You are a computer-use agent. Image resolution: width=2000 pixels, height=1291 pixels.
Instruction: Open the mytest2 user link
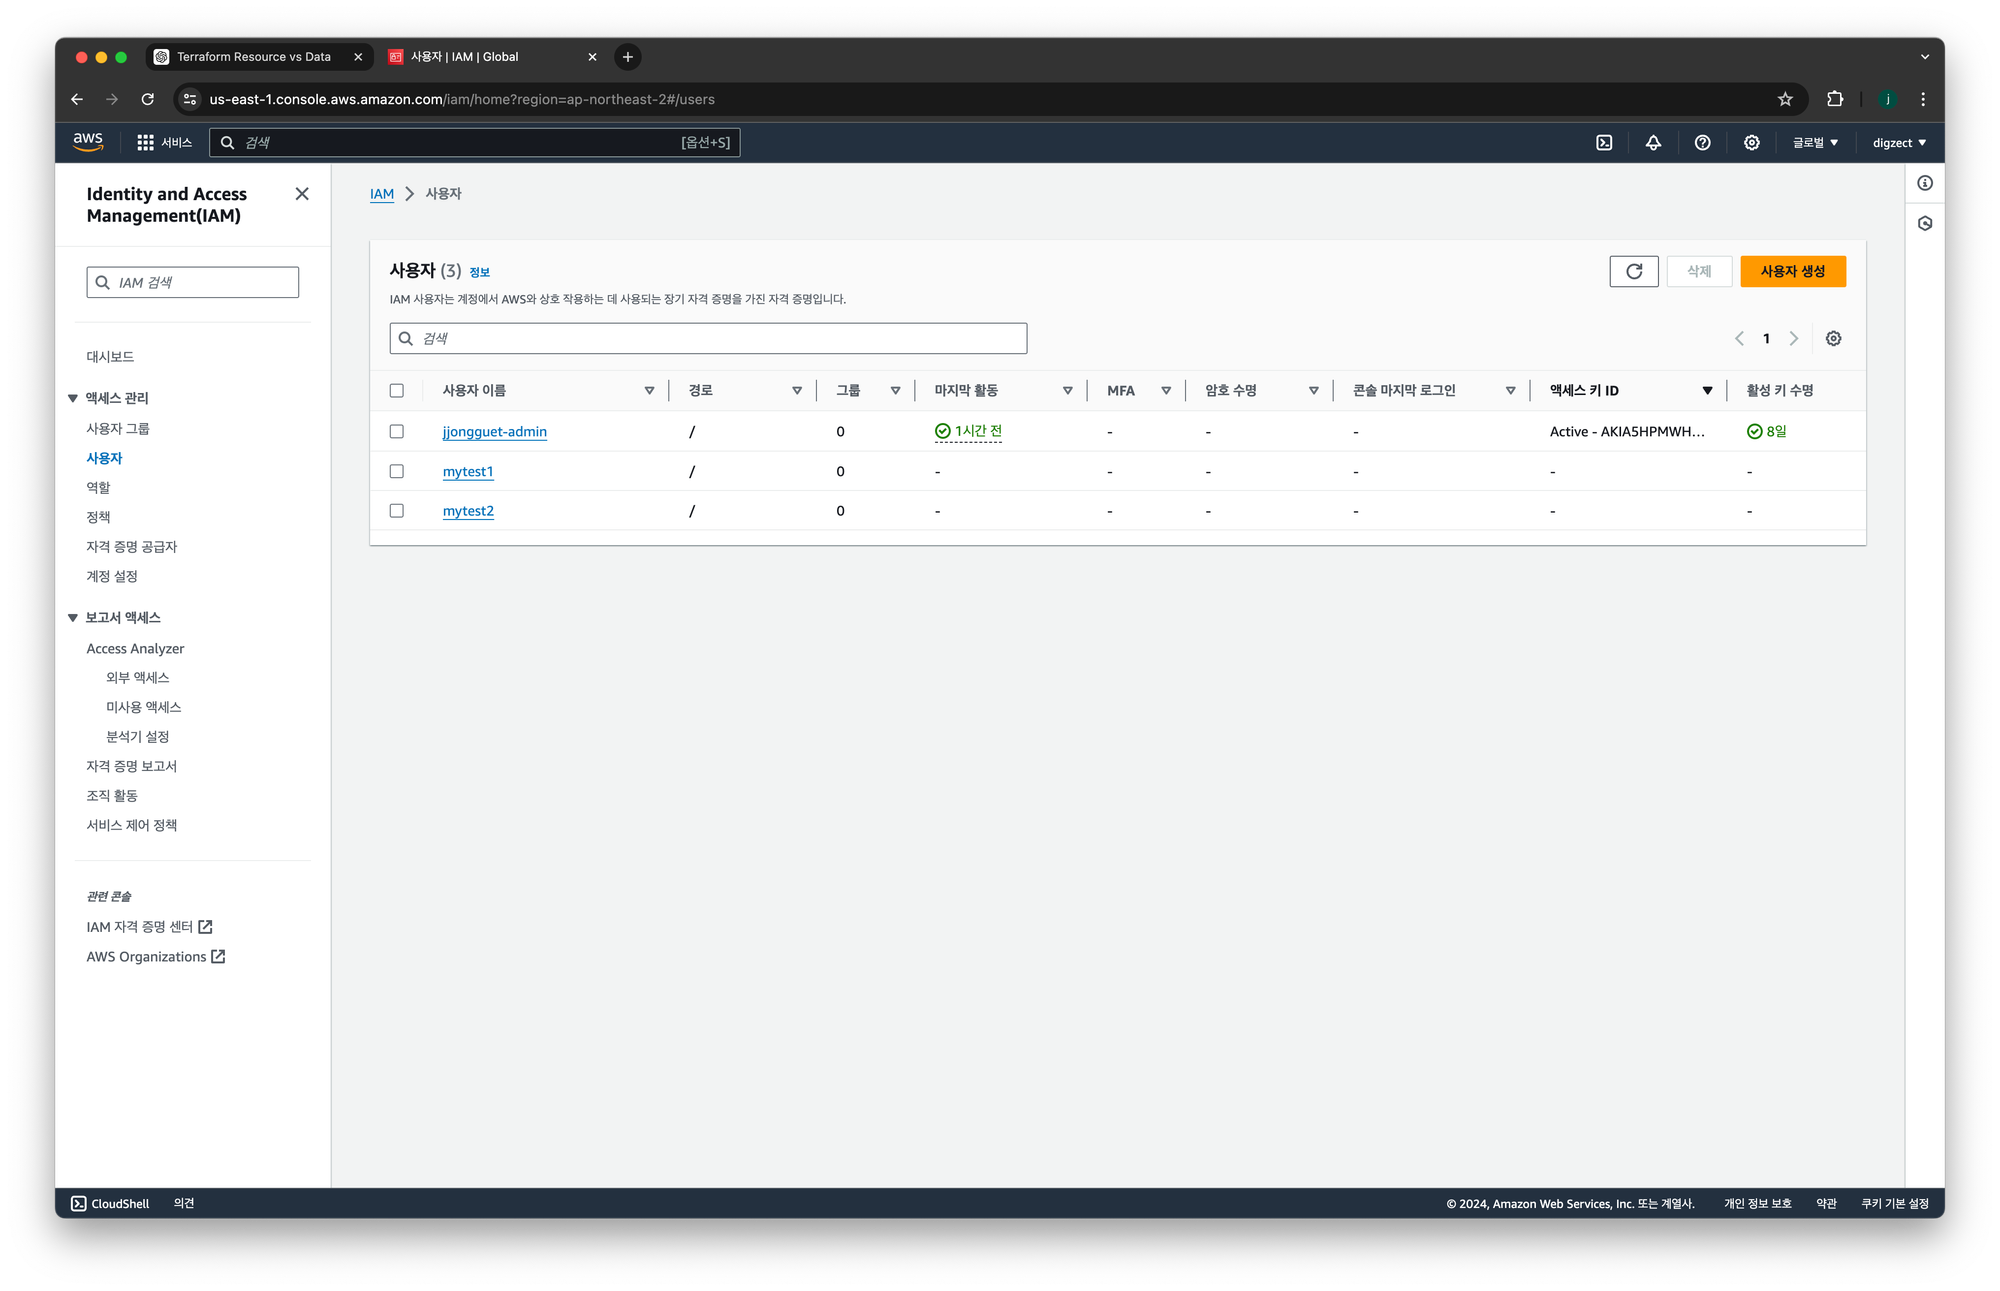(468, 511)
